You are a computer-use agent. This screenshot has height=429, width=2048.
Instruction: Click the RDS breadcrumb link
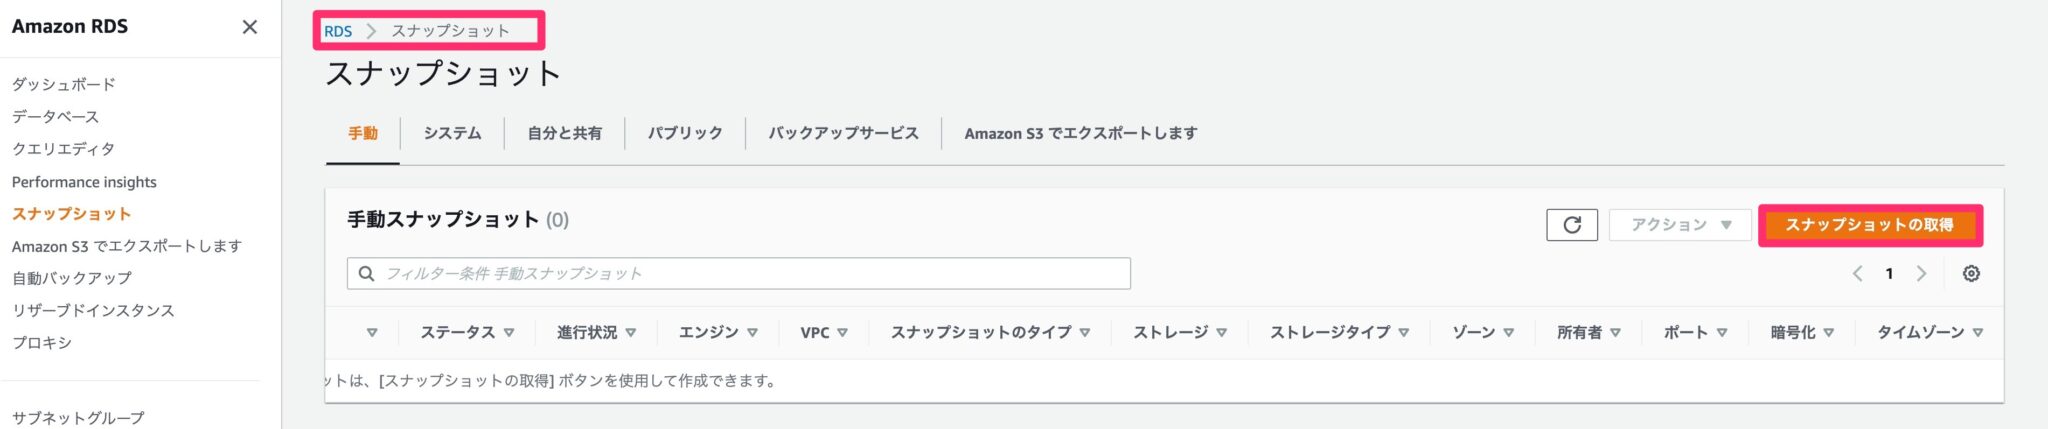338,31
